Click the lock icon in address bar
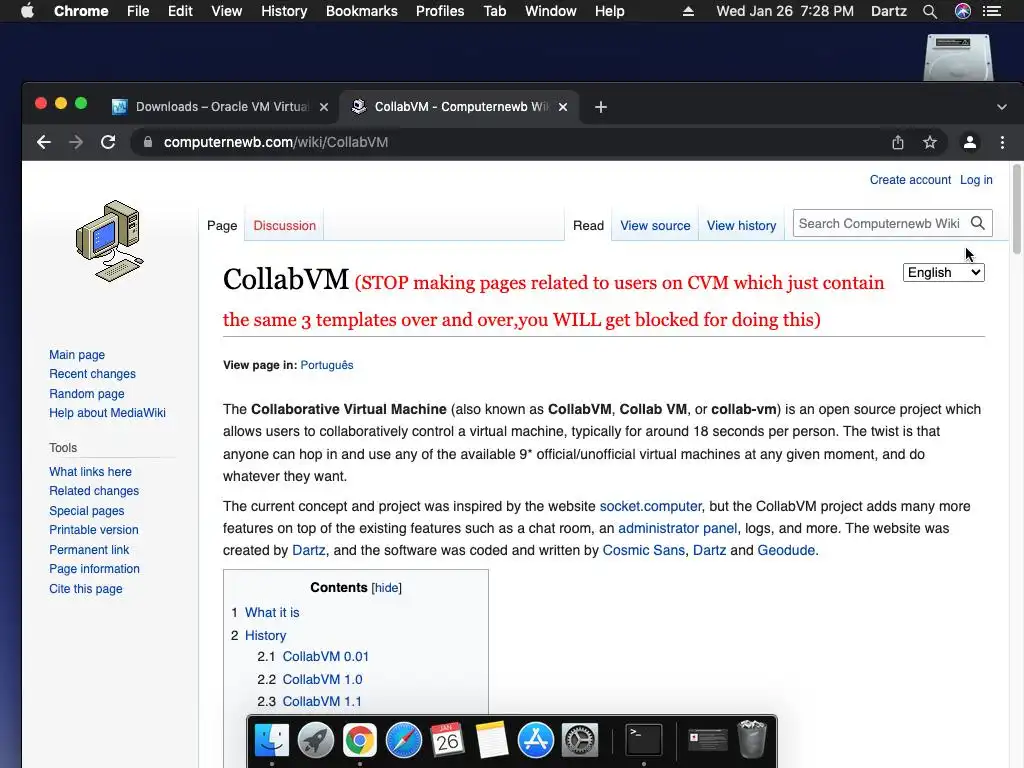The height and width of the screenshot is (768, 1024). 148,142
